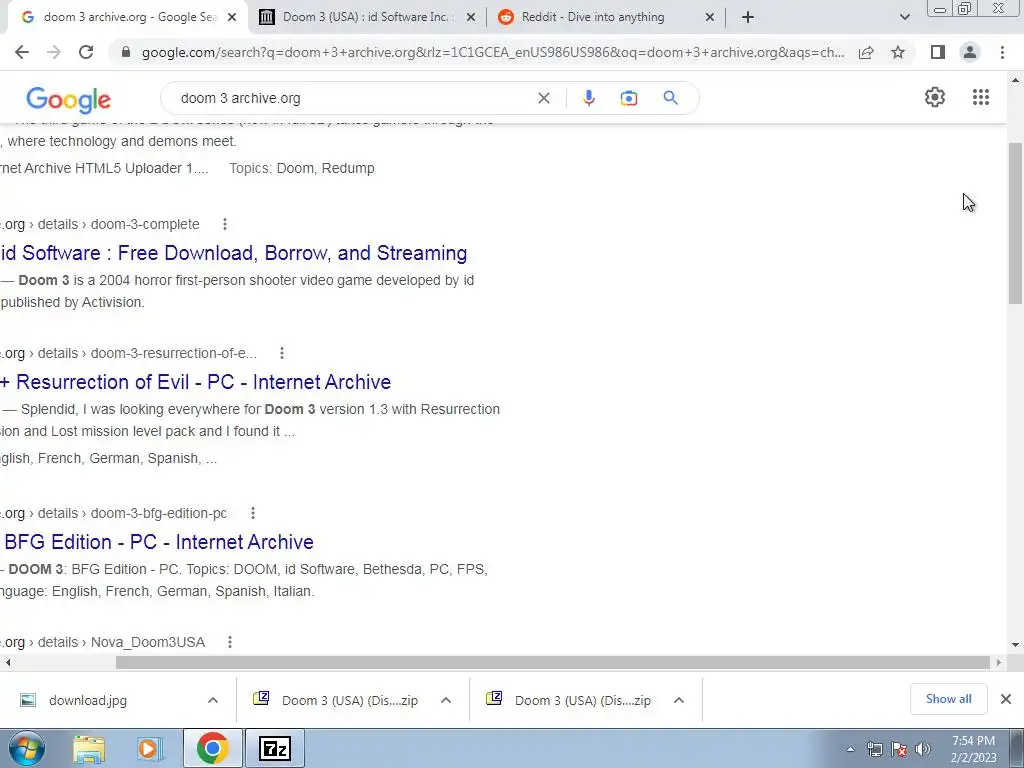The width and height of the screenshot is (1024, 768).
Task: Open 7-Zip from the taskbar
Action: (x=275, y=748)
